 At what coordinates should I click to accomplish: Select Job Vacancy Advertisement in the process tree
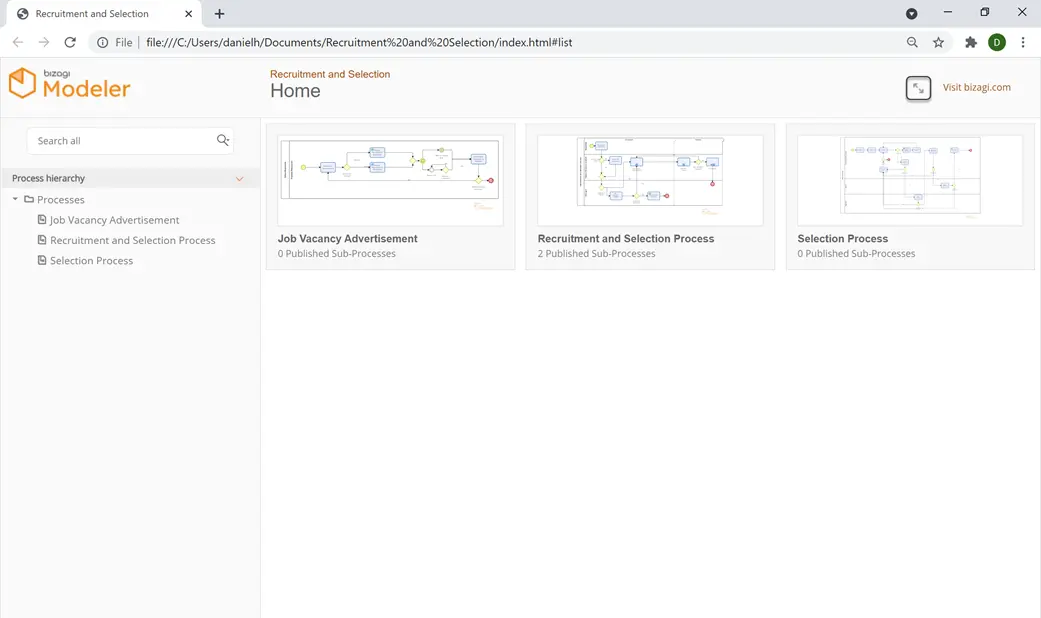[x=114, y=220]
